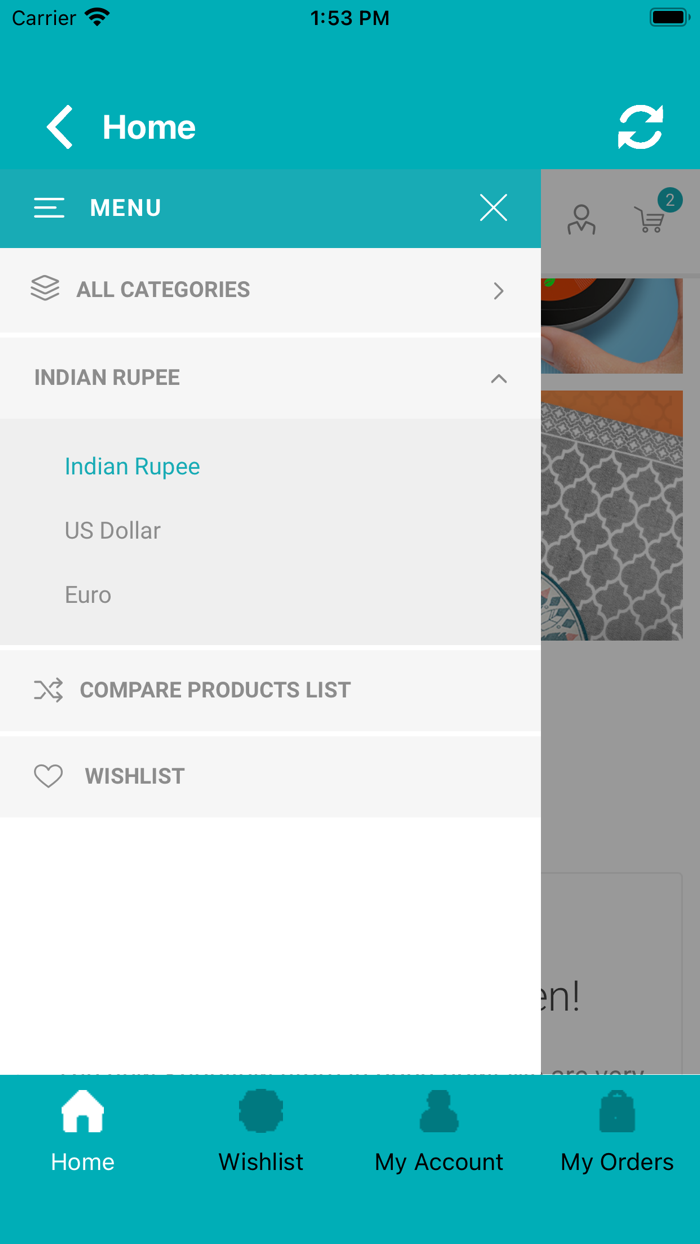
Task: Tap the stacked layers categories icon
Action: (45, 289)
